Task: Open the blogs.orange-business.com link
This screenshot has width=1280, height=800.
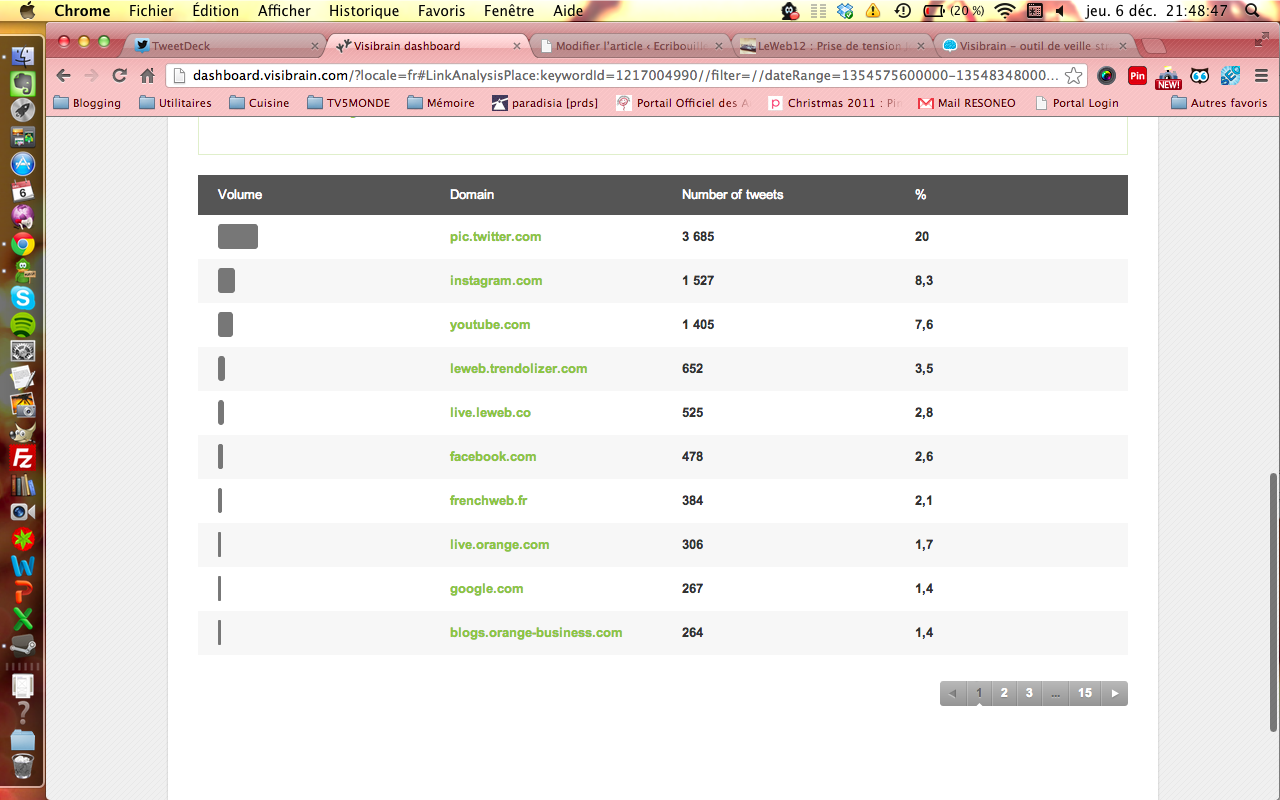Action: (x=536, y=633)
